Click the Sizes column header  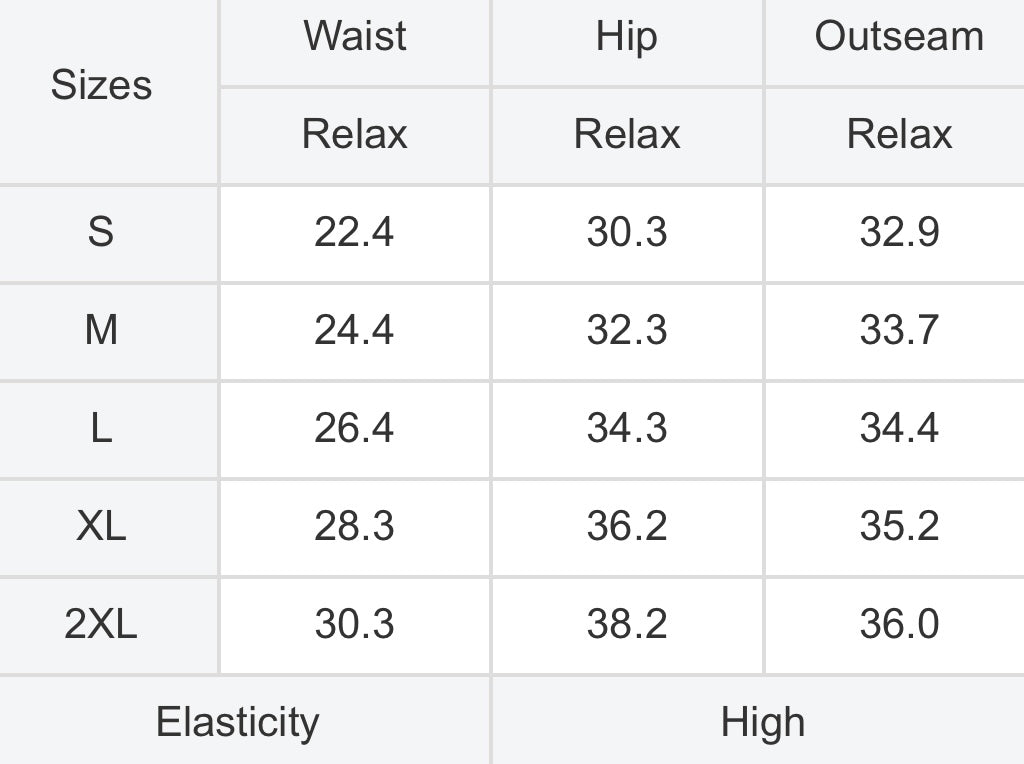[x=101, y=86]
